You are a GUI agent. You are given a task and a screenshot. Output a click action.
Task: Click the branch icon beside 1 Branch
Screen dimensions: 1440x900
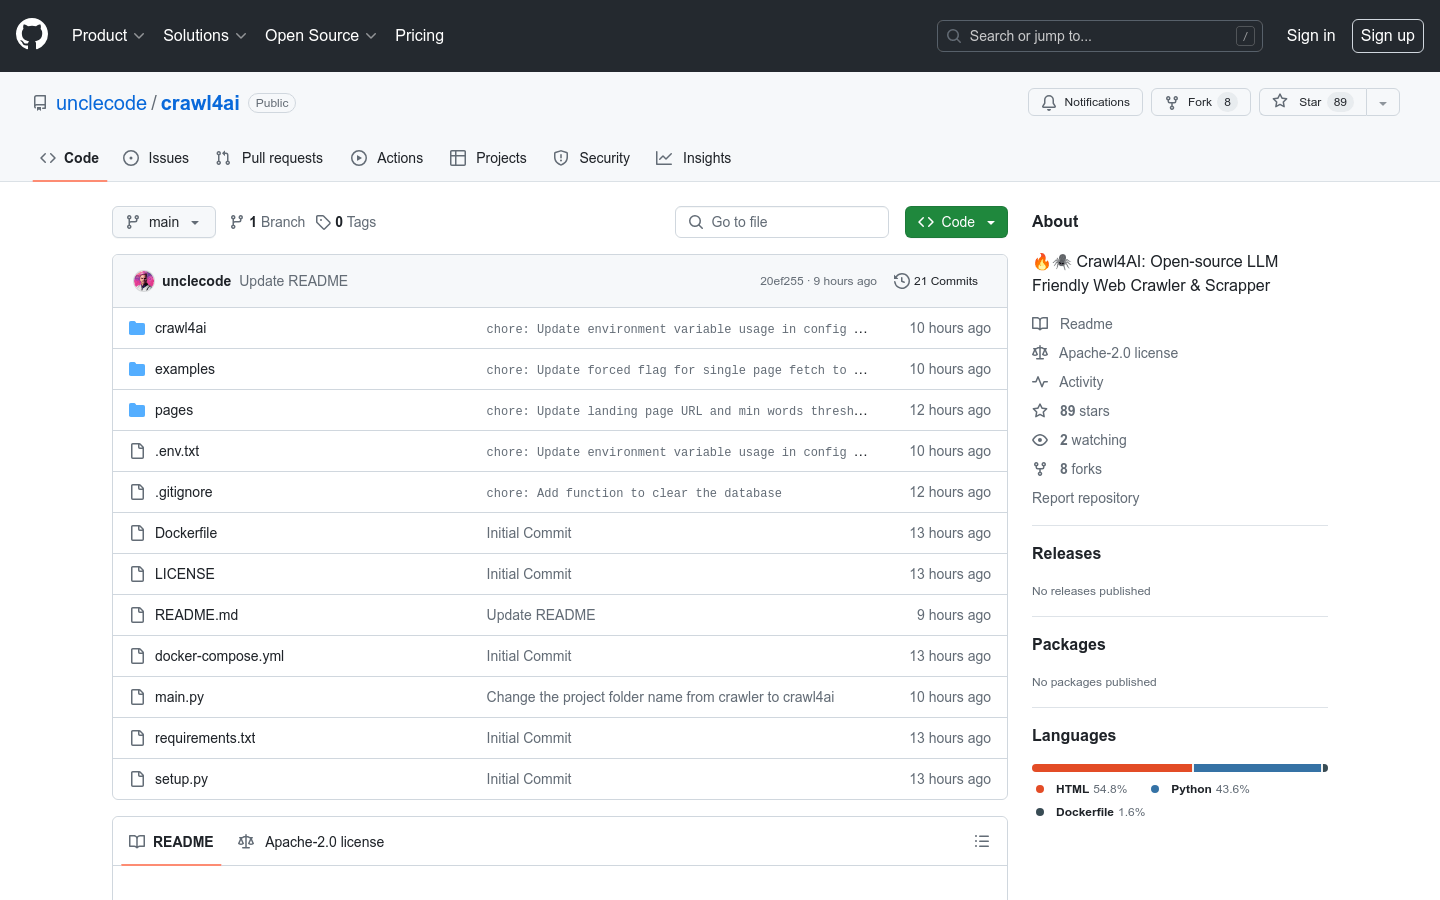[237, 222]
